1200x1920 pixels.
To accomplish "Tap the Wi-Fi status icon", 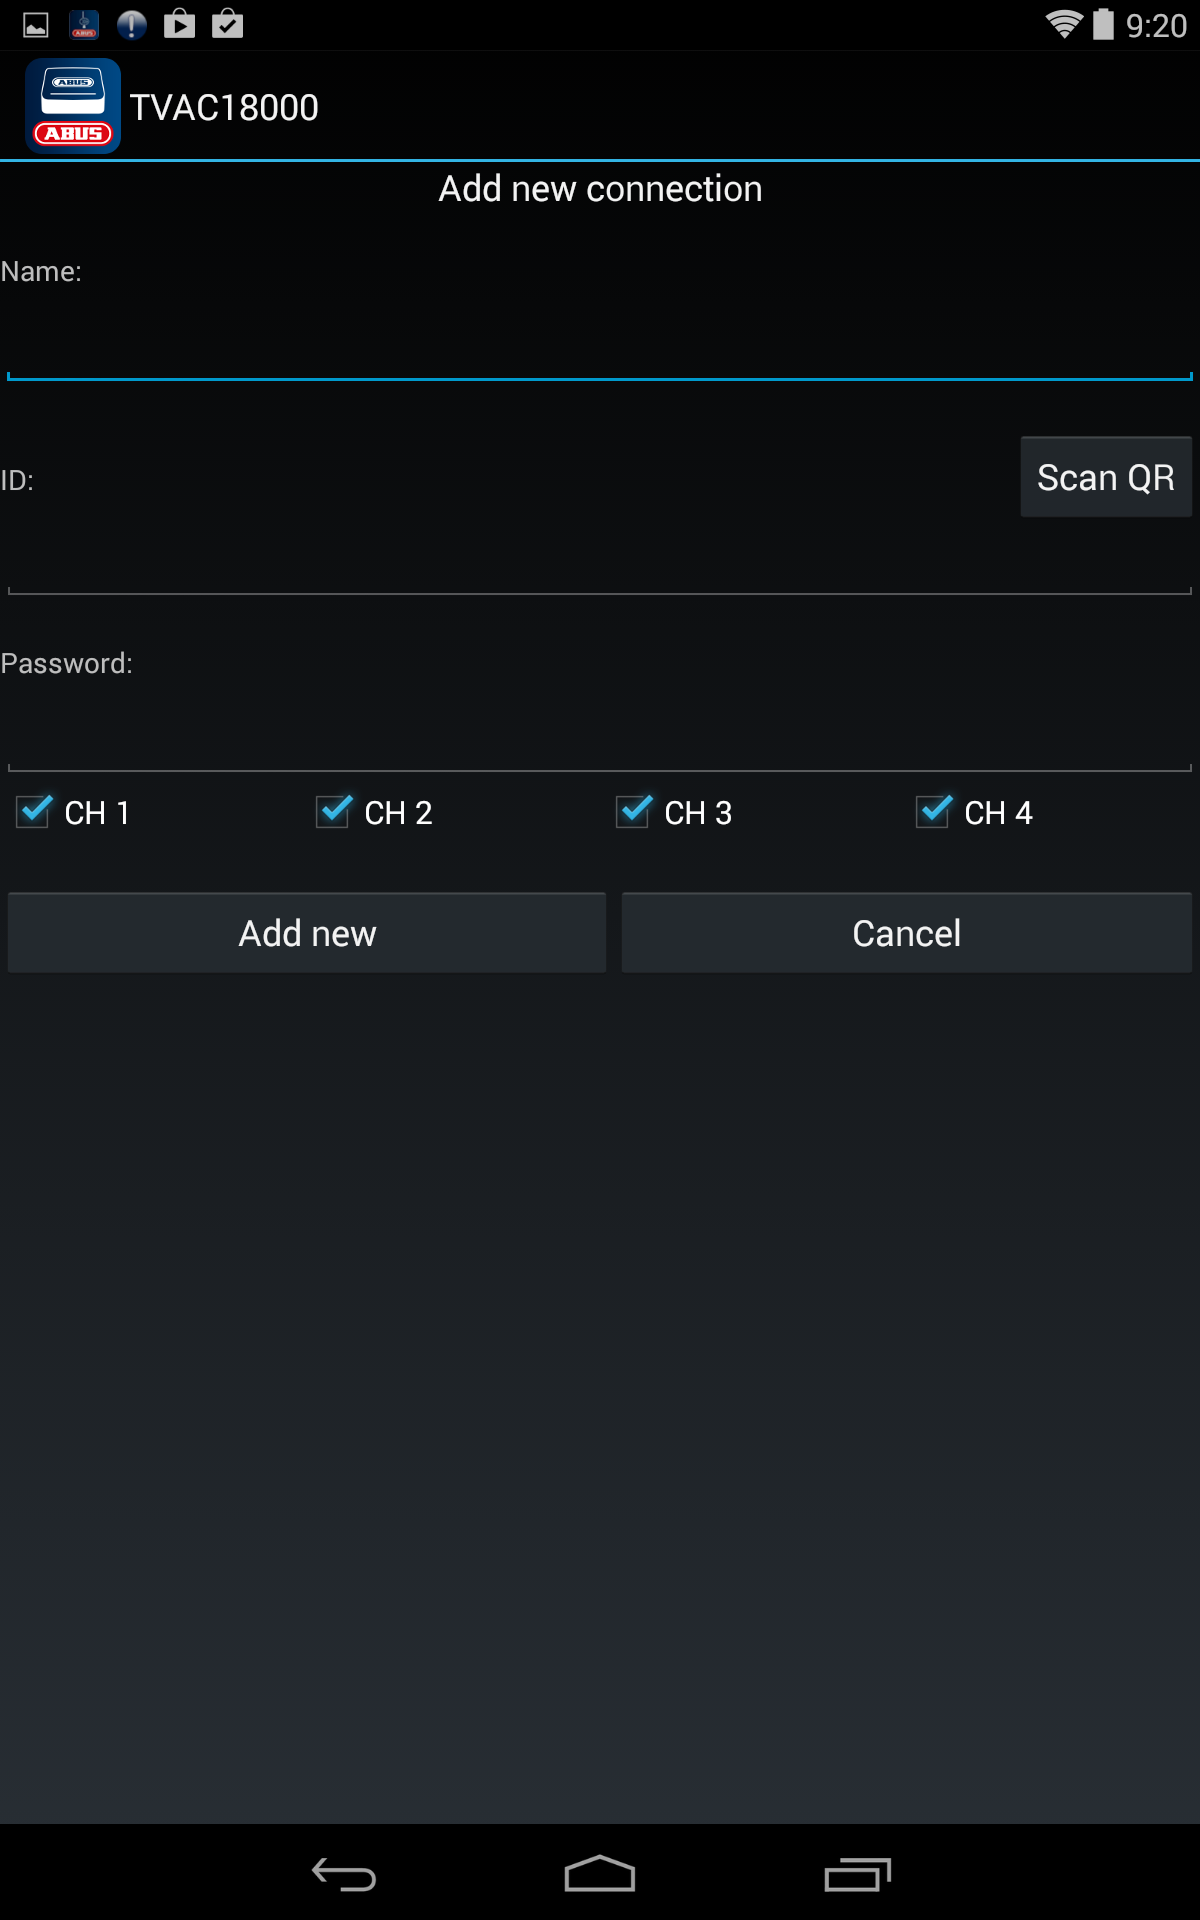I will coord(1064,24).
